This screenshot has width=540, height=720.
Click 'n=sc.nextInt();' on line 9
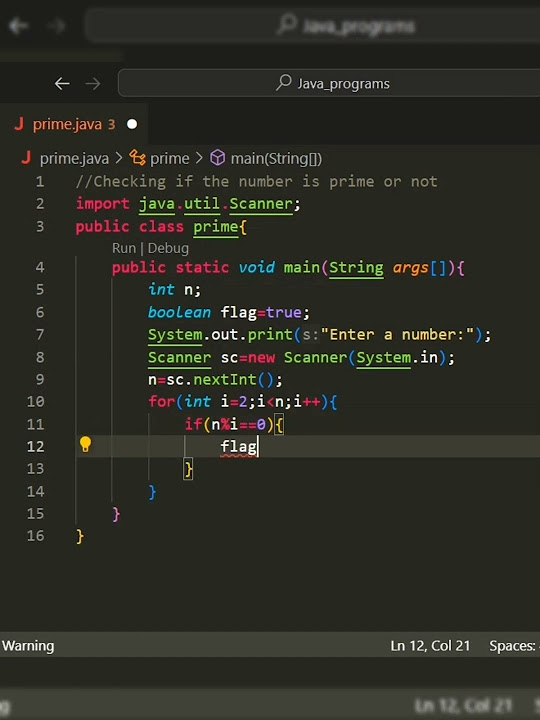(x=215, y=379)
